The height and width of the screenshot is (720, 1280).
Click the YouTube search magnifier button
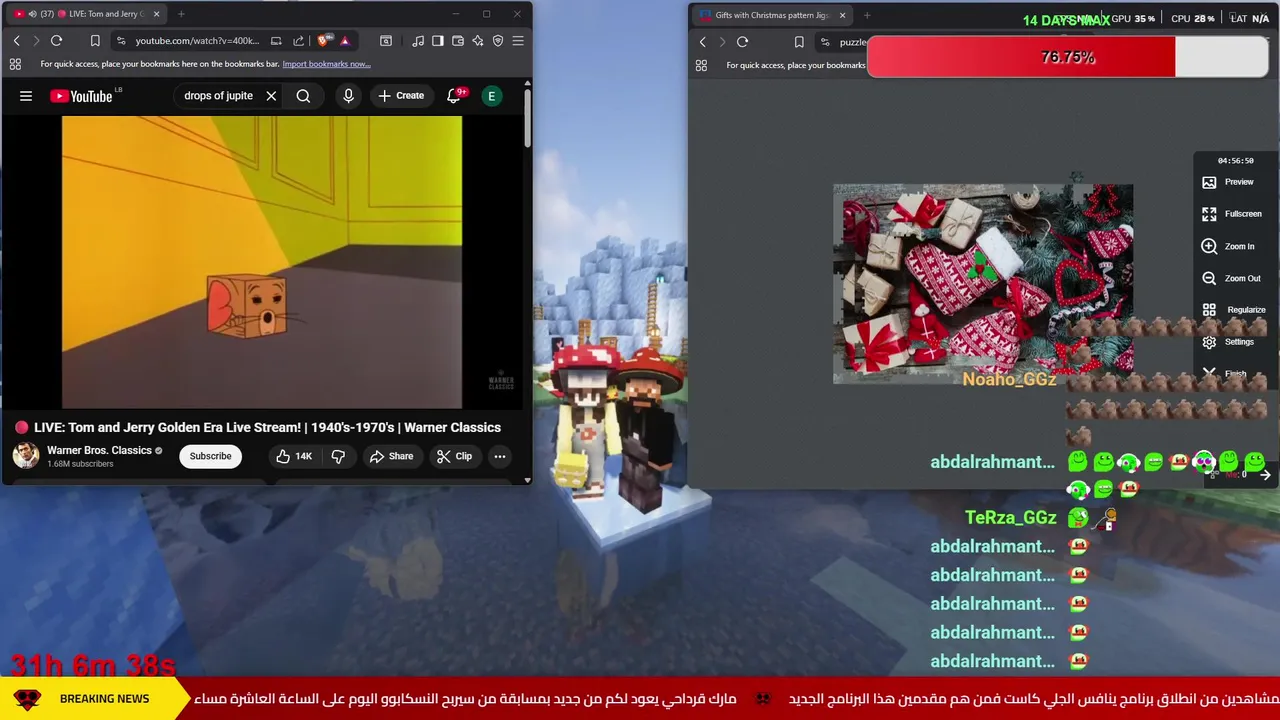coord(303,96)
